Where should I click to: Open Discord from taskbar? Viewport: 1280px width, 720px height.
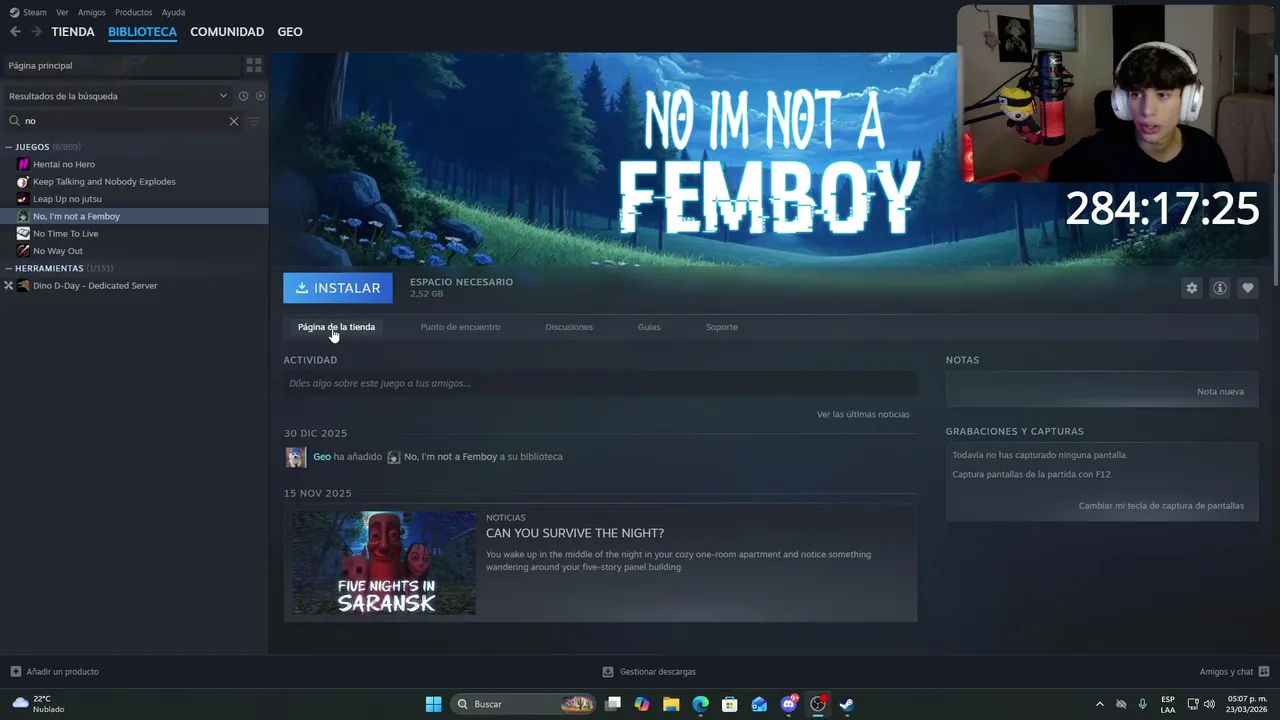789,704
